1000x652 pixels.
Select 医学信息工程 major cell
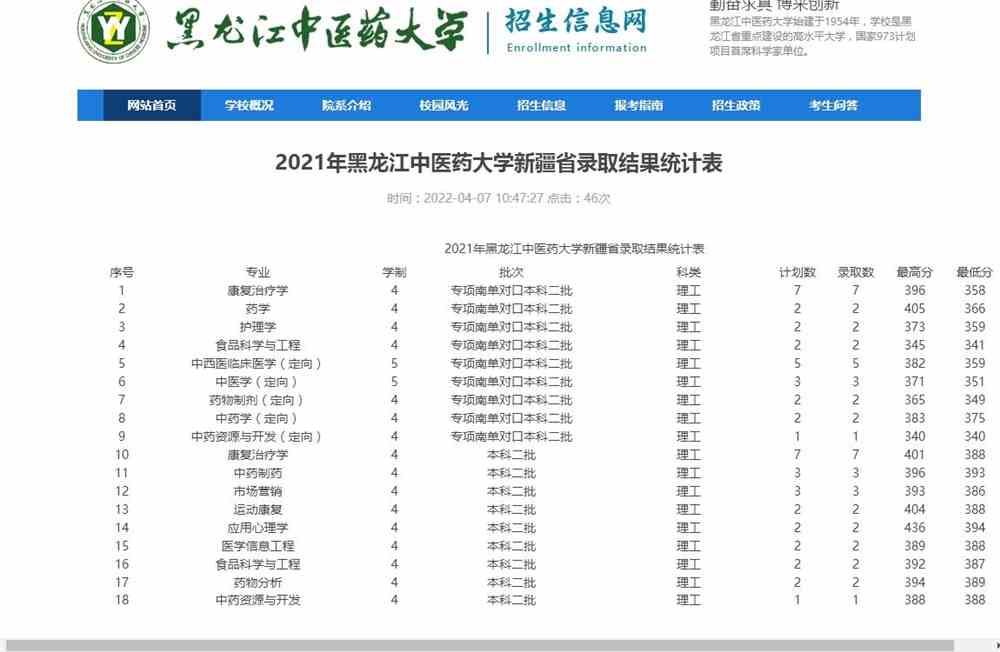tap(258, 546)
